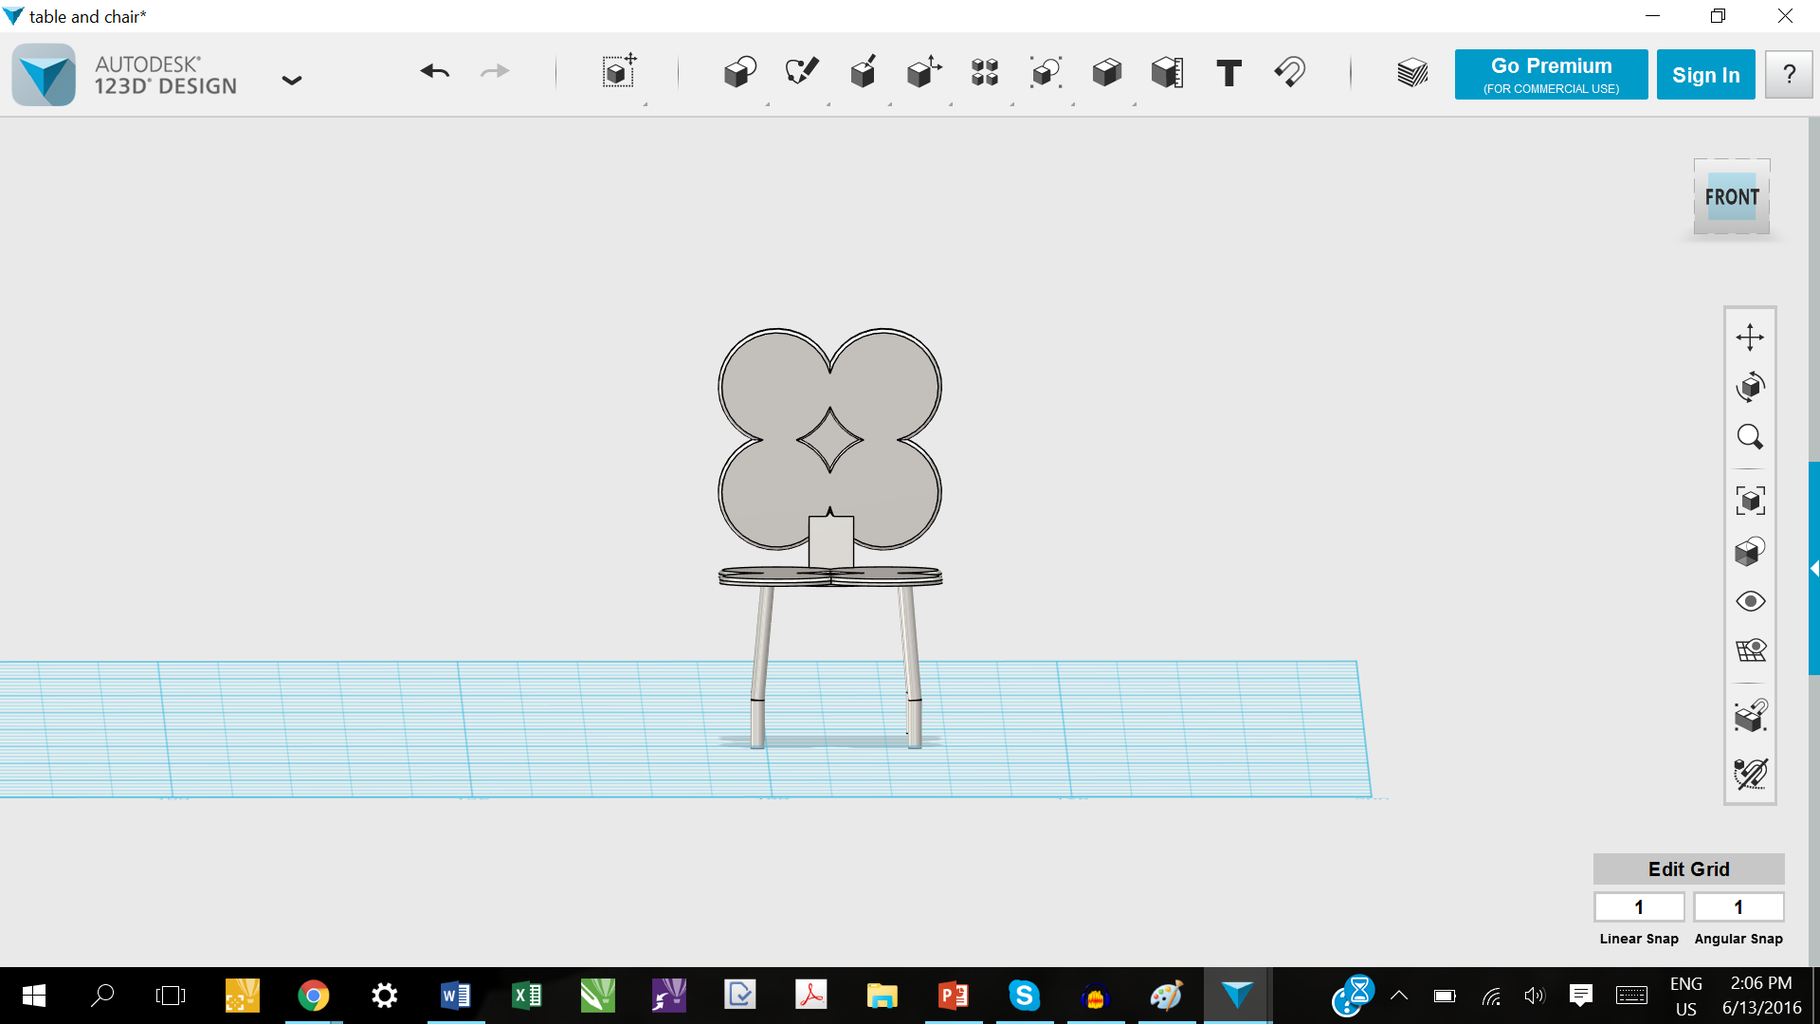Select the Text tool
This screenshot has width=1820, height=1024.
tap(1229, 73)
